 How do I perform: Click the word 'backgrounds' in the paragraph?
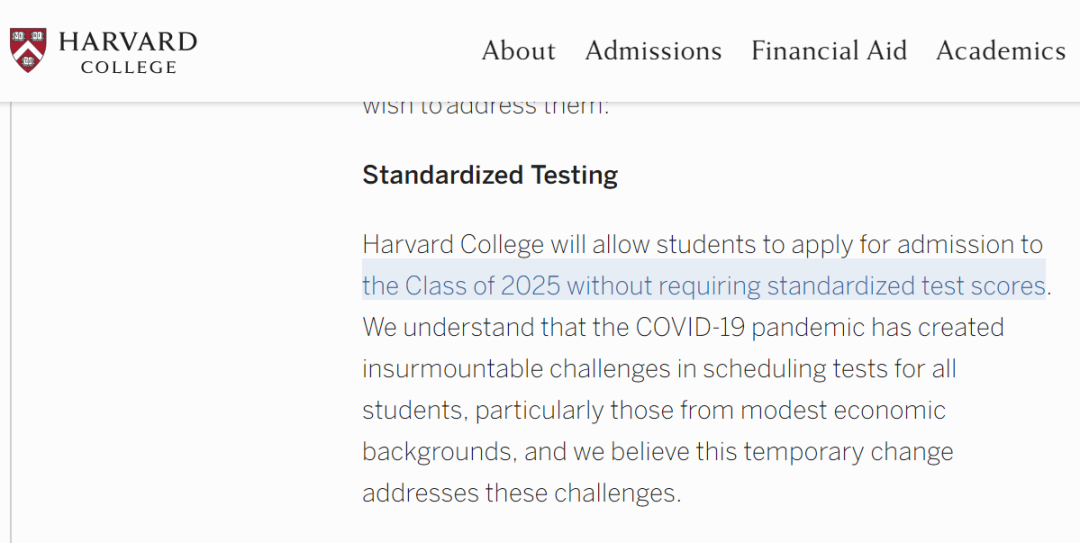click(437, 452)
